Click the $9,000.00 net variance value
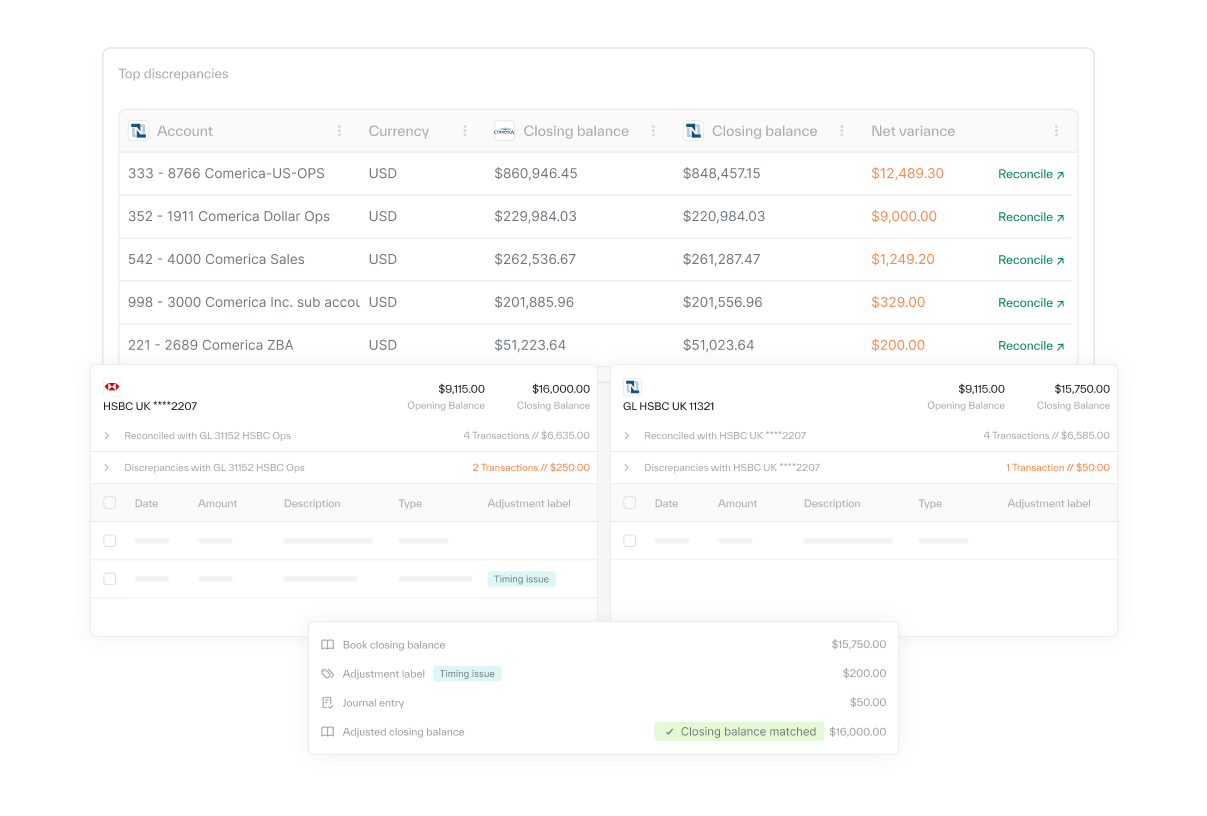 pyautogui.click(x=904, y=216)
